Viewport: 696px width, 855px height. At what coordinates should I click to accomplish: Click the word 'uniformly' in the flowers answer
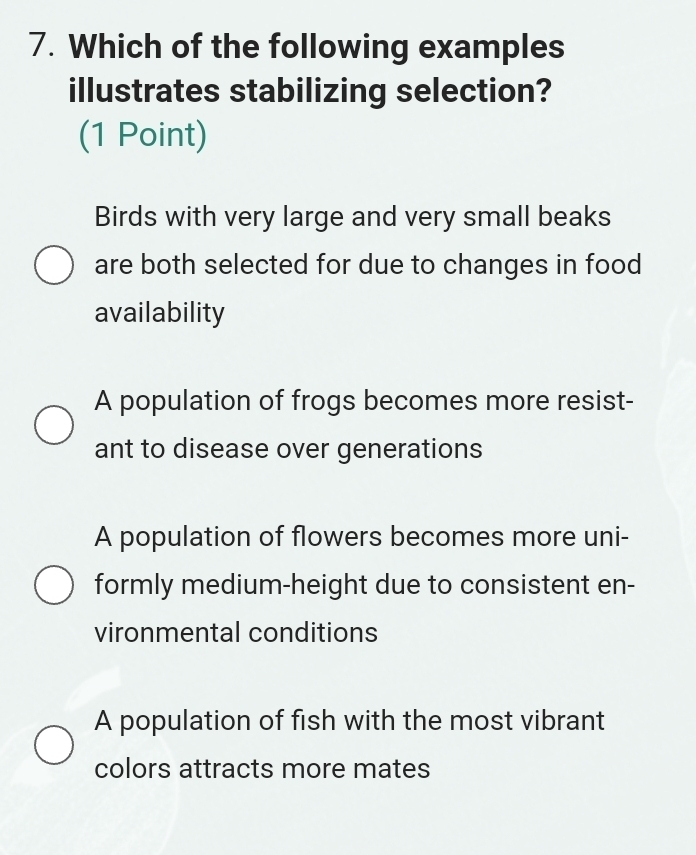130,584
